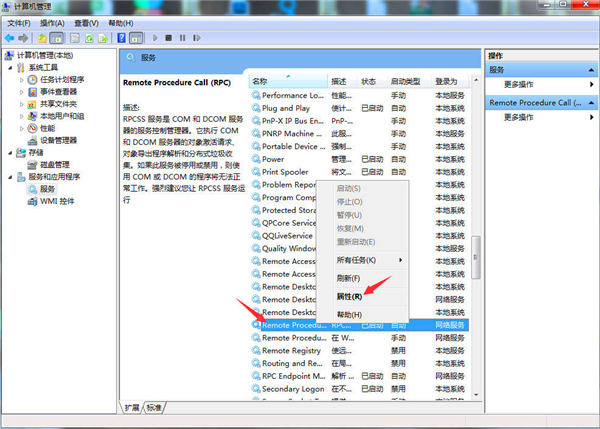
Task: Select 事件查看器 icon in tree
Action: 33,92
